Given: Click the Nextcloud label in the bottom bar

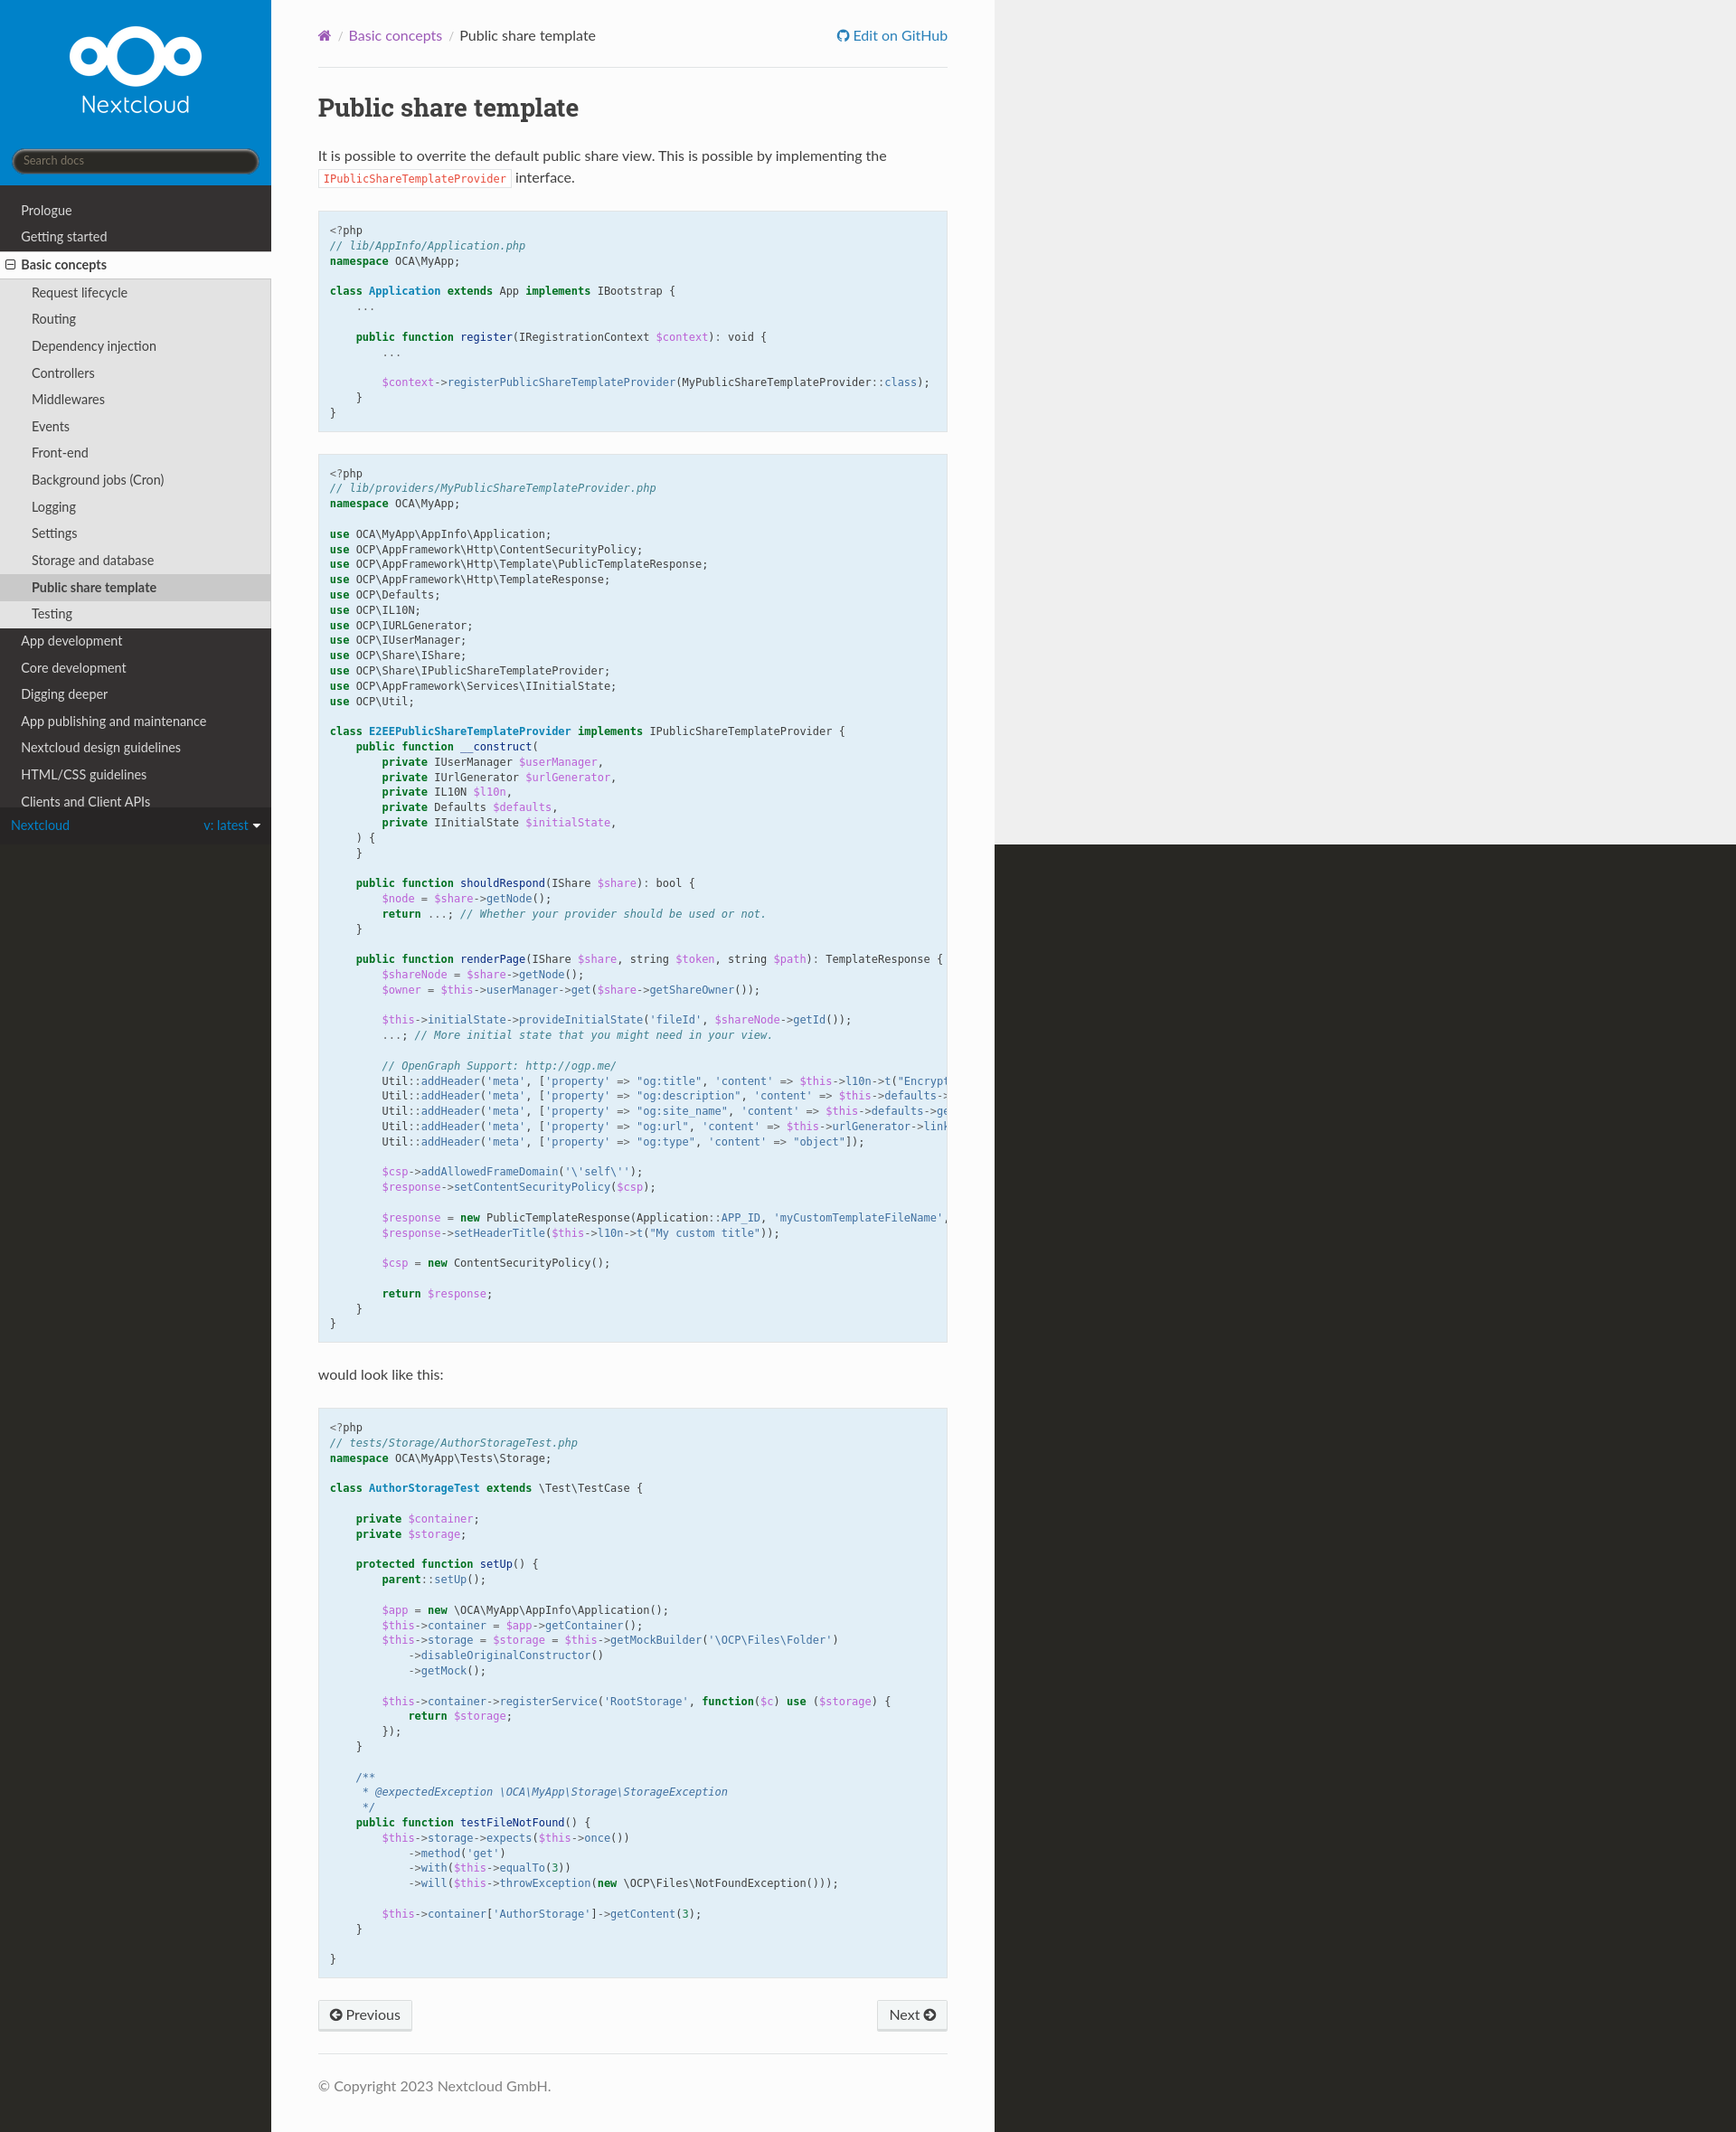Looking at the screenshot, I should coord(40,826).
